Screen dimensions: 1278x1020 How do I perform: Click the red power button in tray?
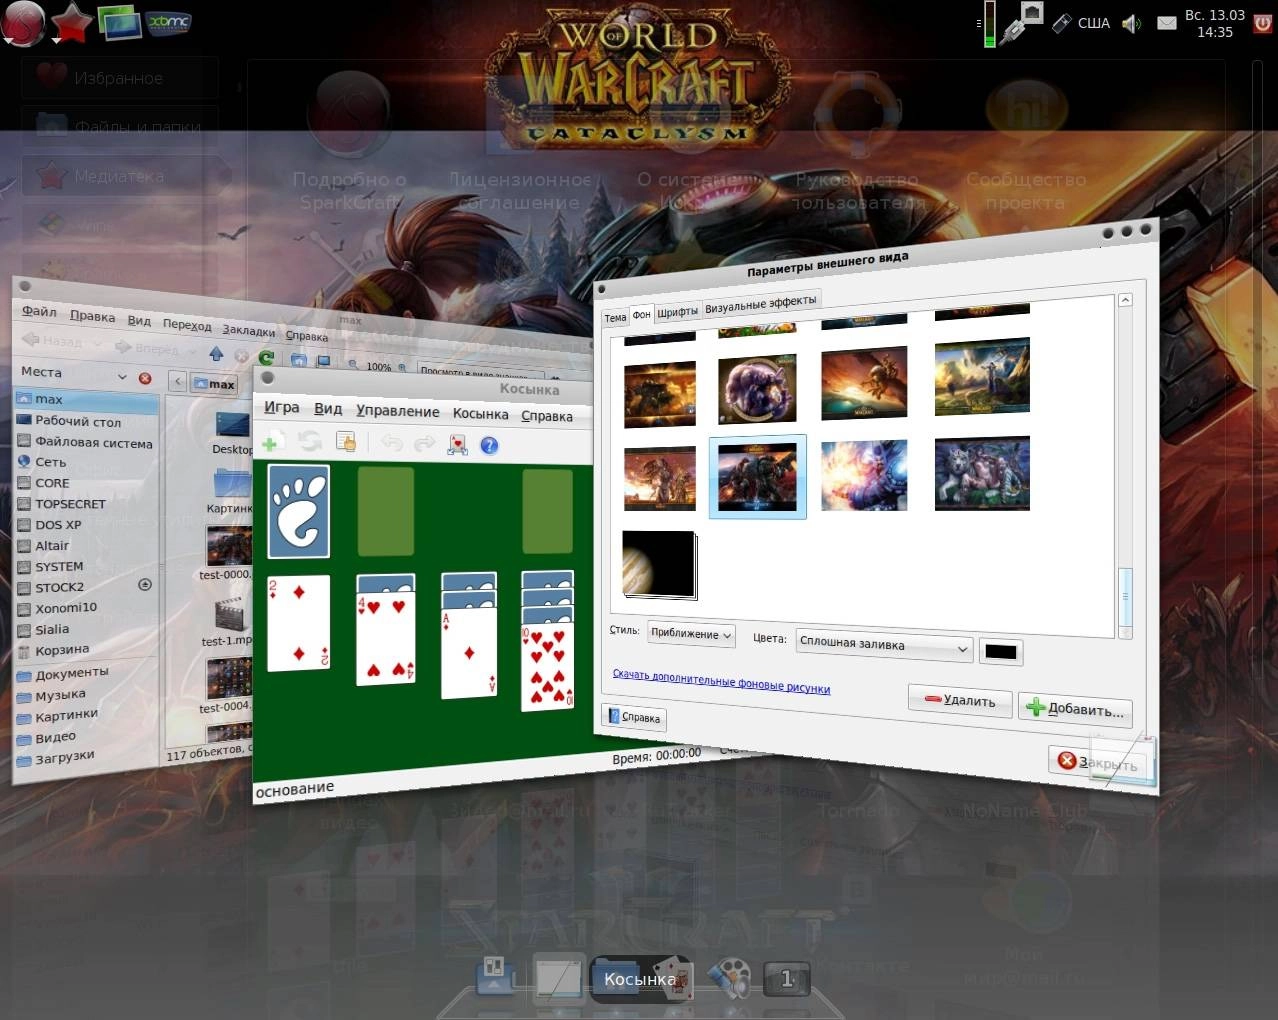click(1262, 22)
